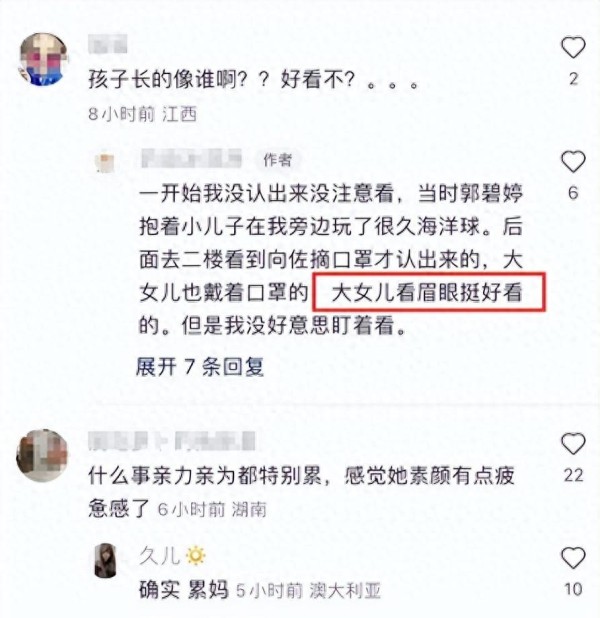Like the Hunan comment with 22 likes
Viewport: 600px width, 618px height.
(x=573, y=444)
